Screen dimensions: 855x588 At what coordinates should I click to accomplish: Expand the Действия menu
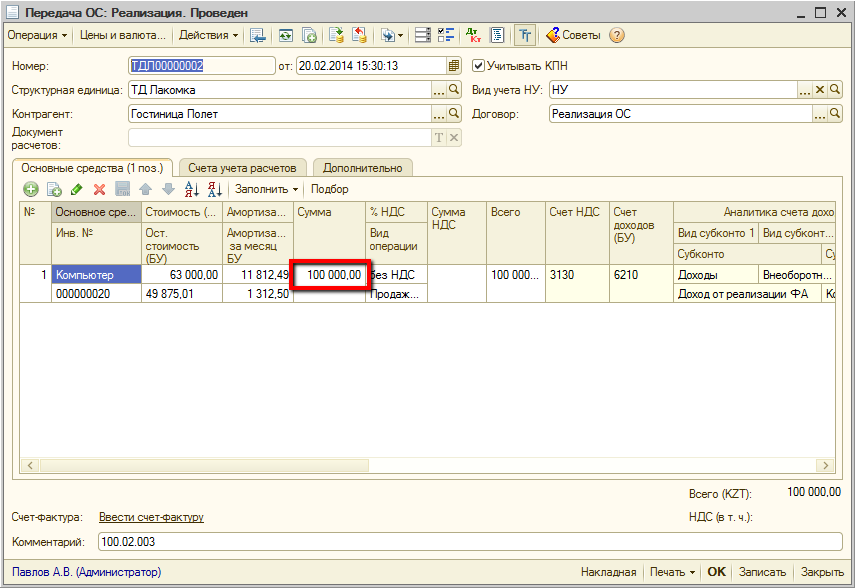click(x=209, y=35)
